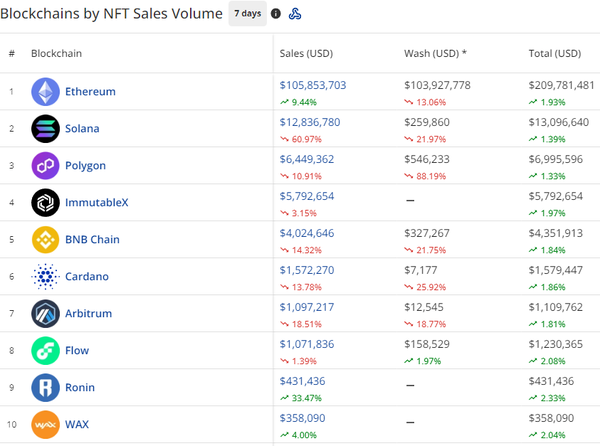600x446 pixels.
Task: Sort by Sales (USD) column header
Action: pyautogui.click(x=306, y=53)
